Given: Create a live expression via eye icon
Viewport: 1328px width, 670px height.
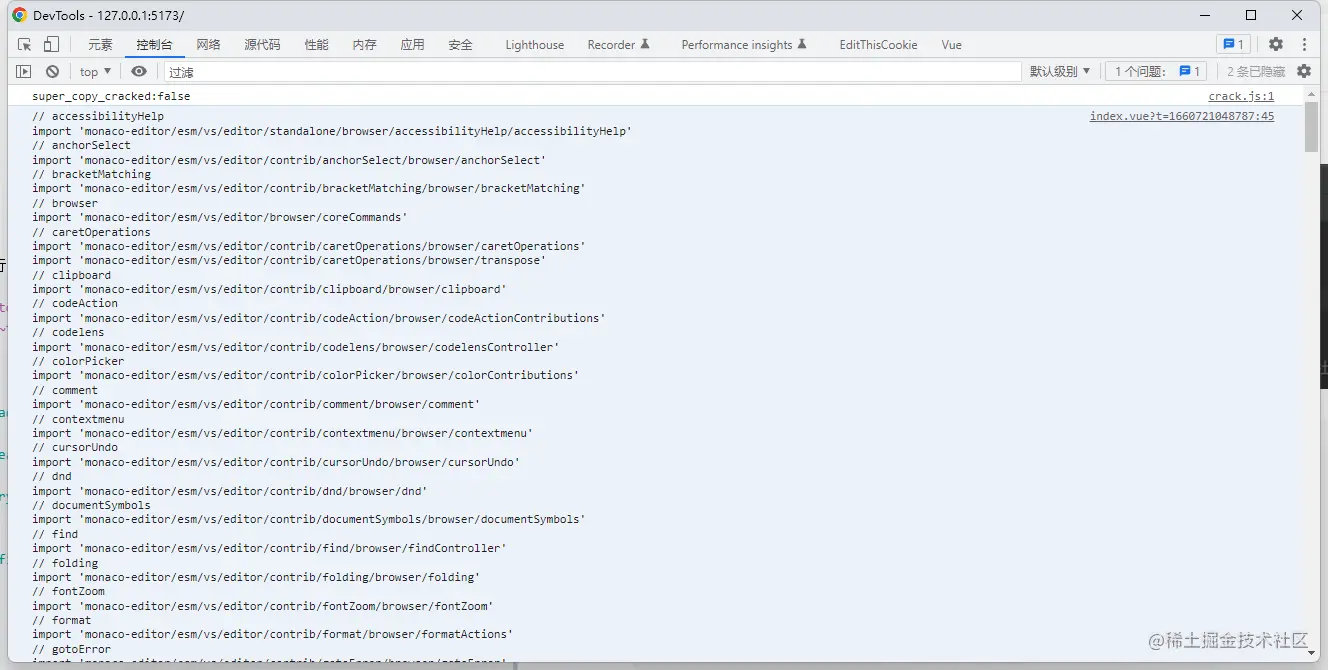Looking at the screenshot, I should pyautogui.click(x=139, y=71).
